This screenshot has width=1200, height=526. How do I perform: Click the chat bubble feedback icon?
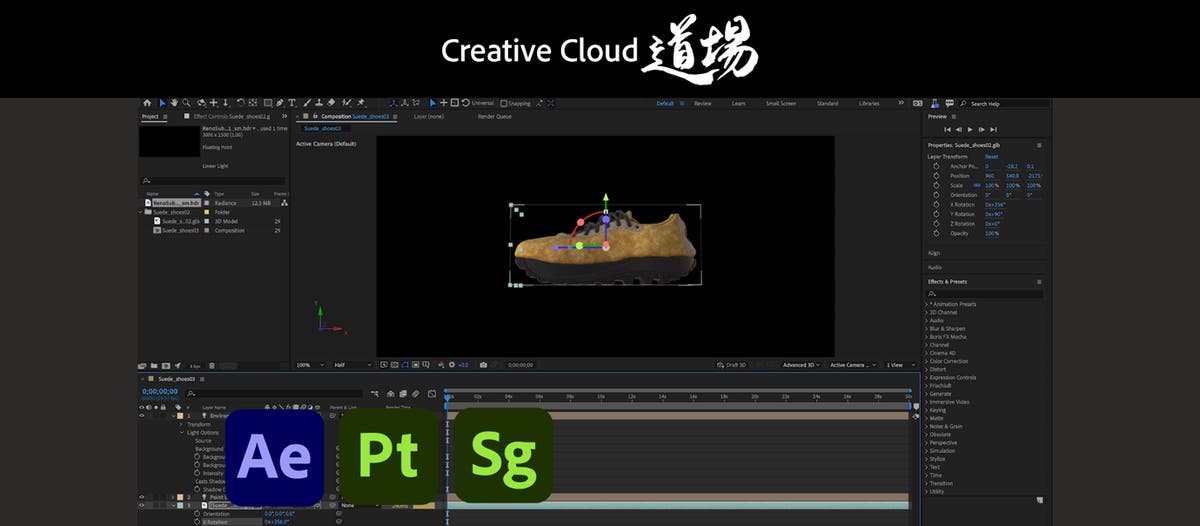point(948,103)
